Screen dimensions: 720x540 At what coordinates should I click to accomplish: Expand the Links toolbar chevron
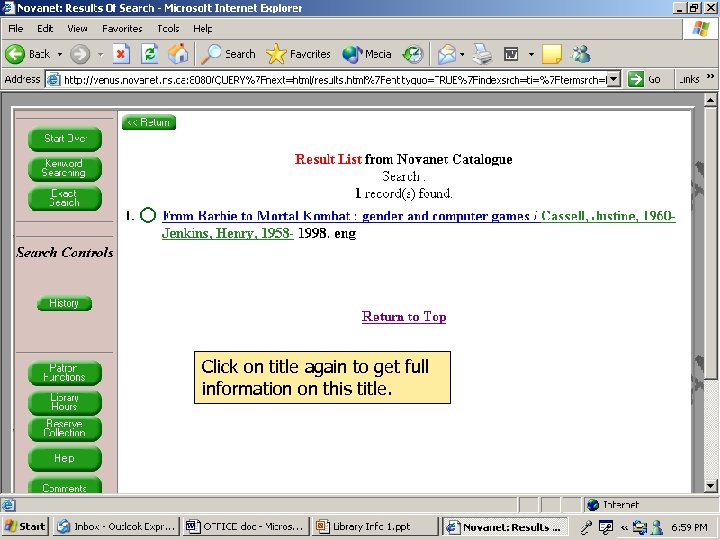[710, 77]
